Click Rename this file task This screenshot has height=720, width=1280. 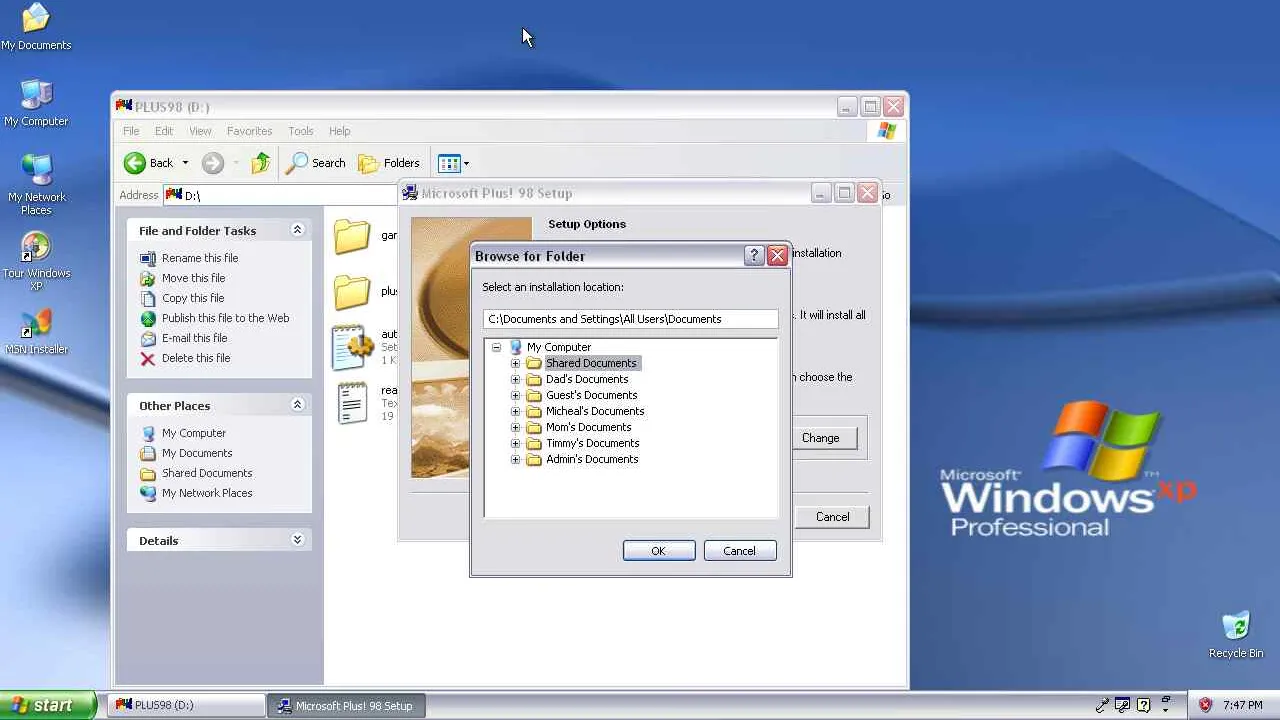(200, 258)
